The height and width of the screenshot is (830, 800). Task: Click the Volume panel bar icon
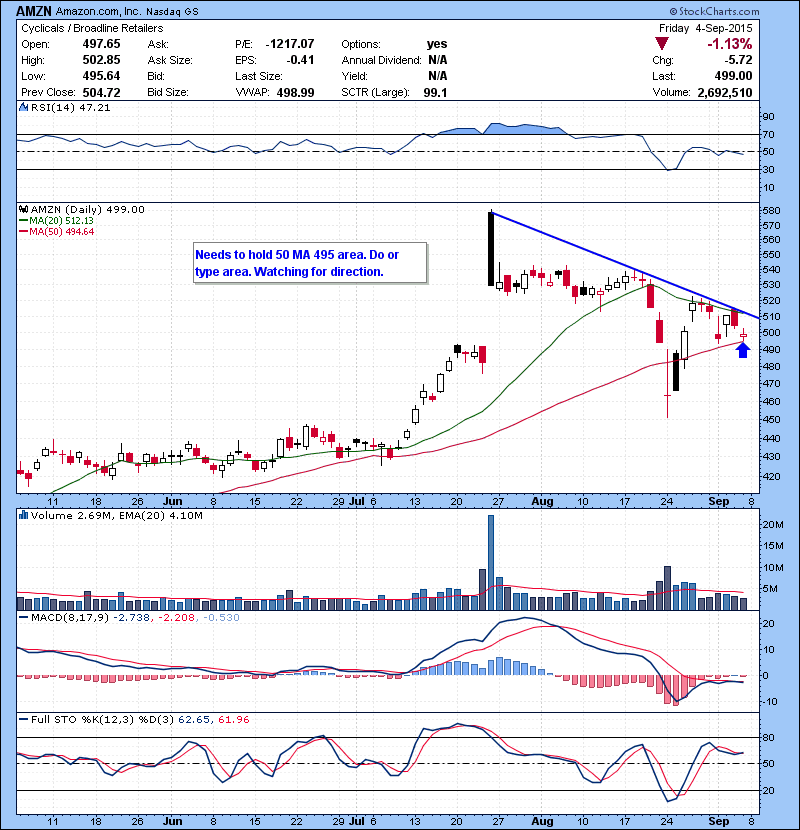(23, 515)
